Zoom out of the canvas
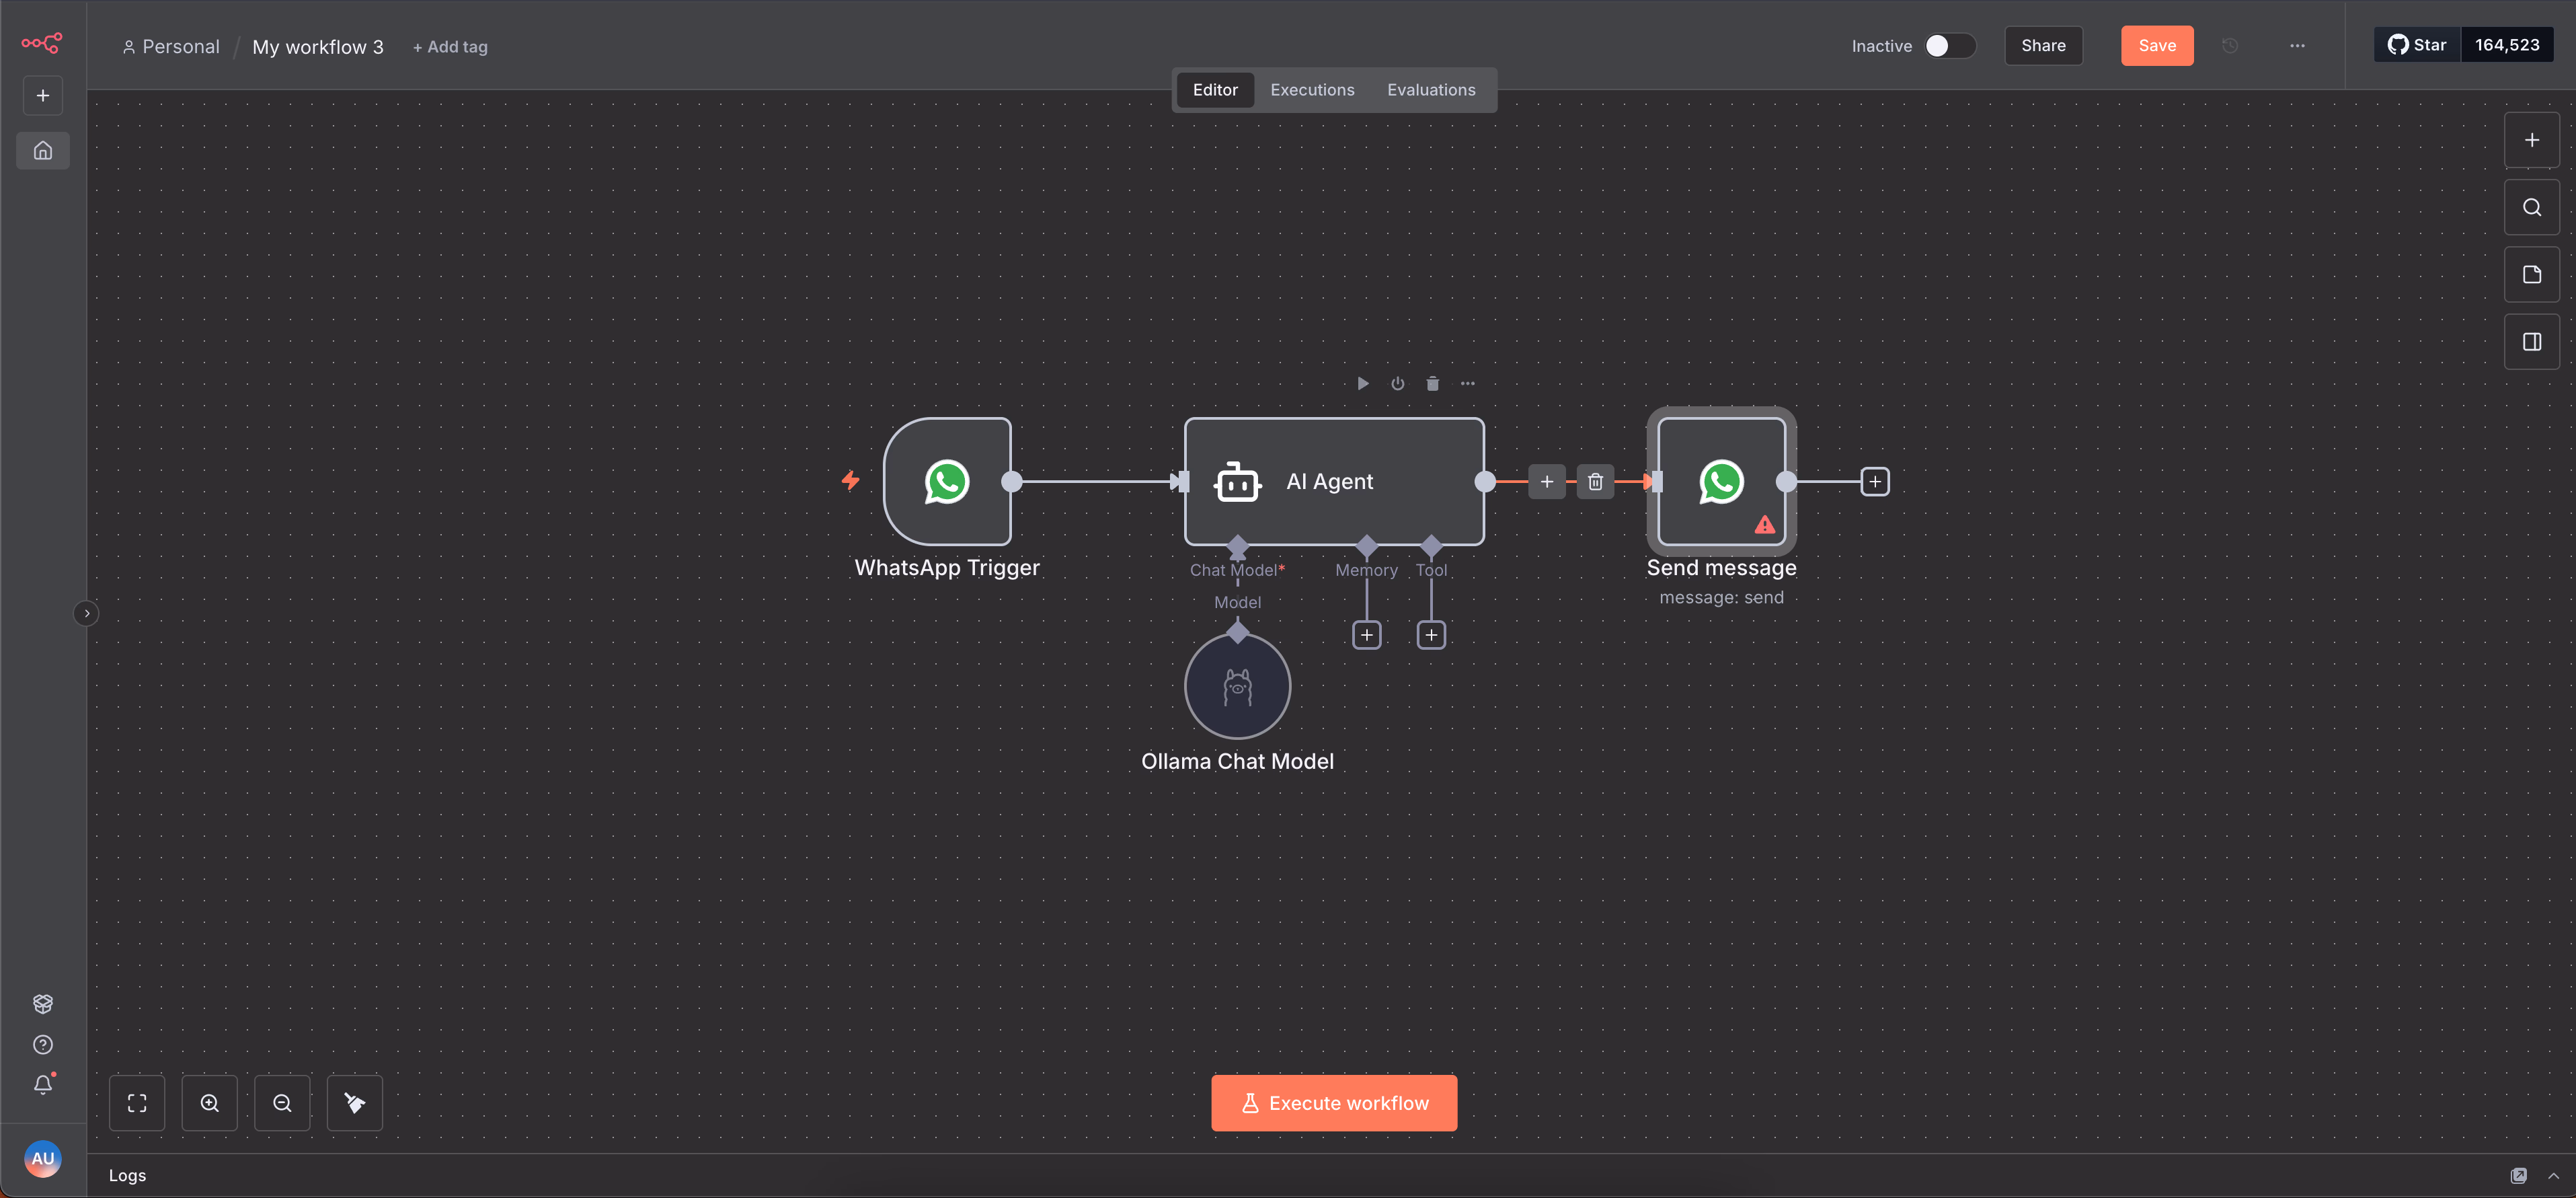The height and width of the screenshot is (1198, 2576). 282,1102
